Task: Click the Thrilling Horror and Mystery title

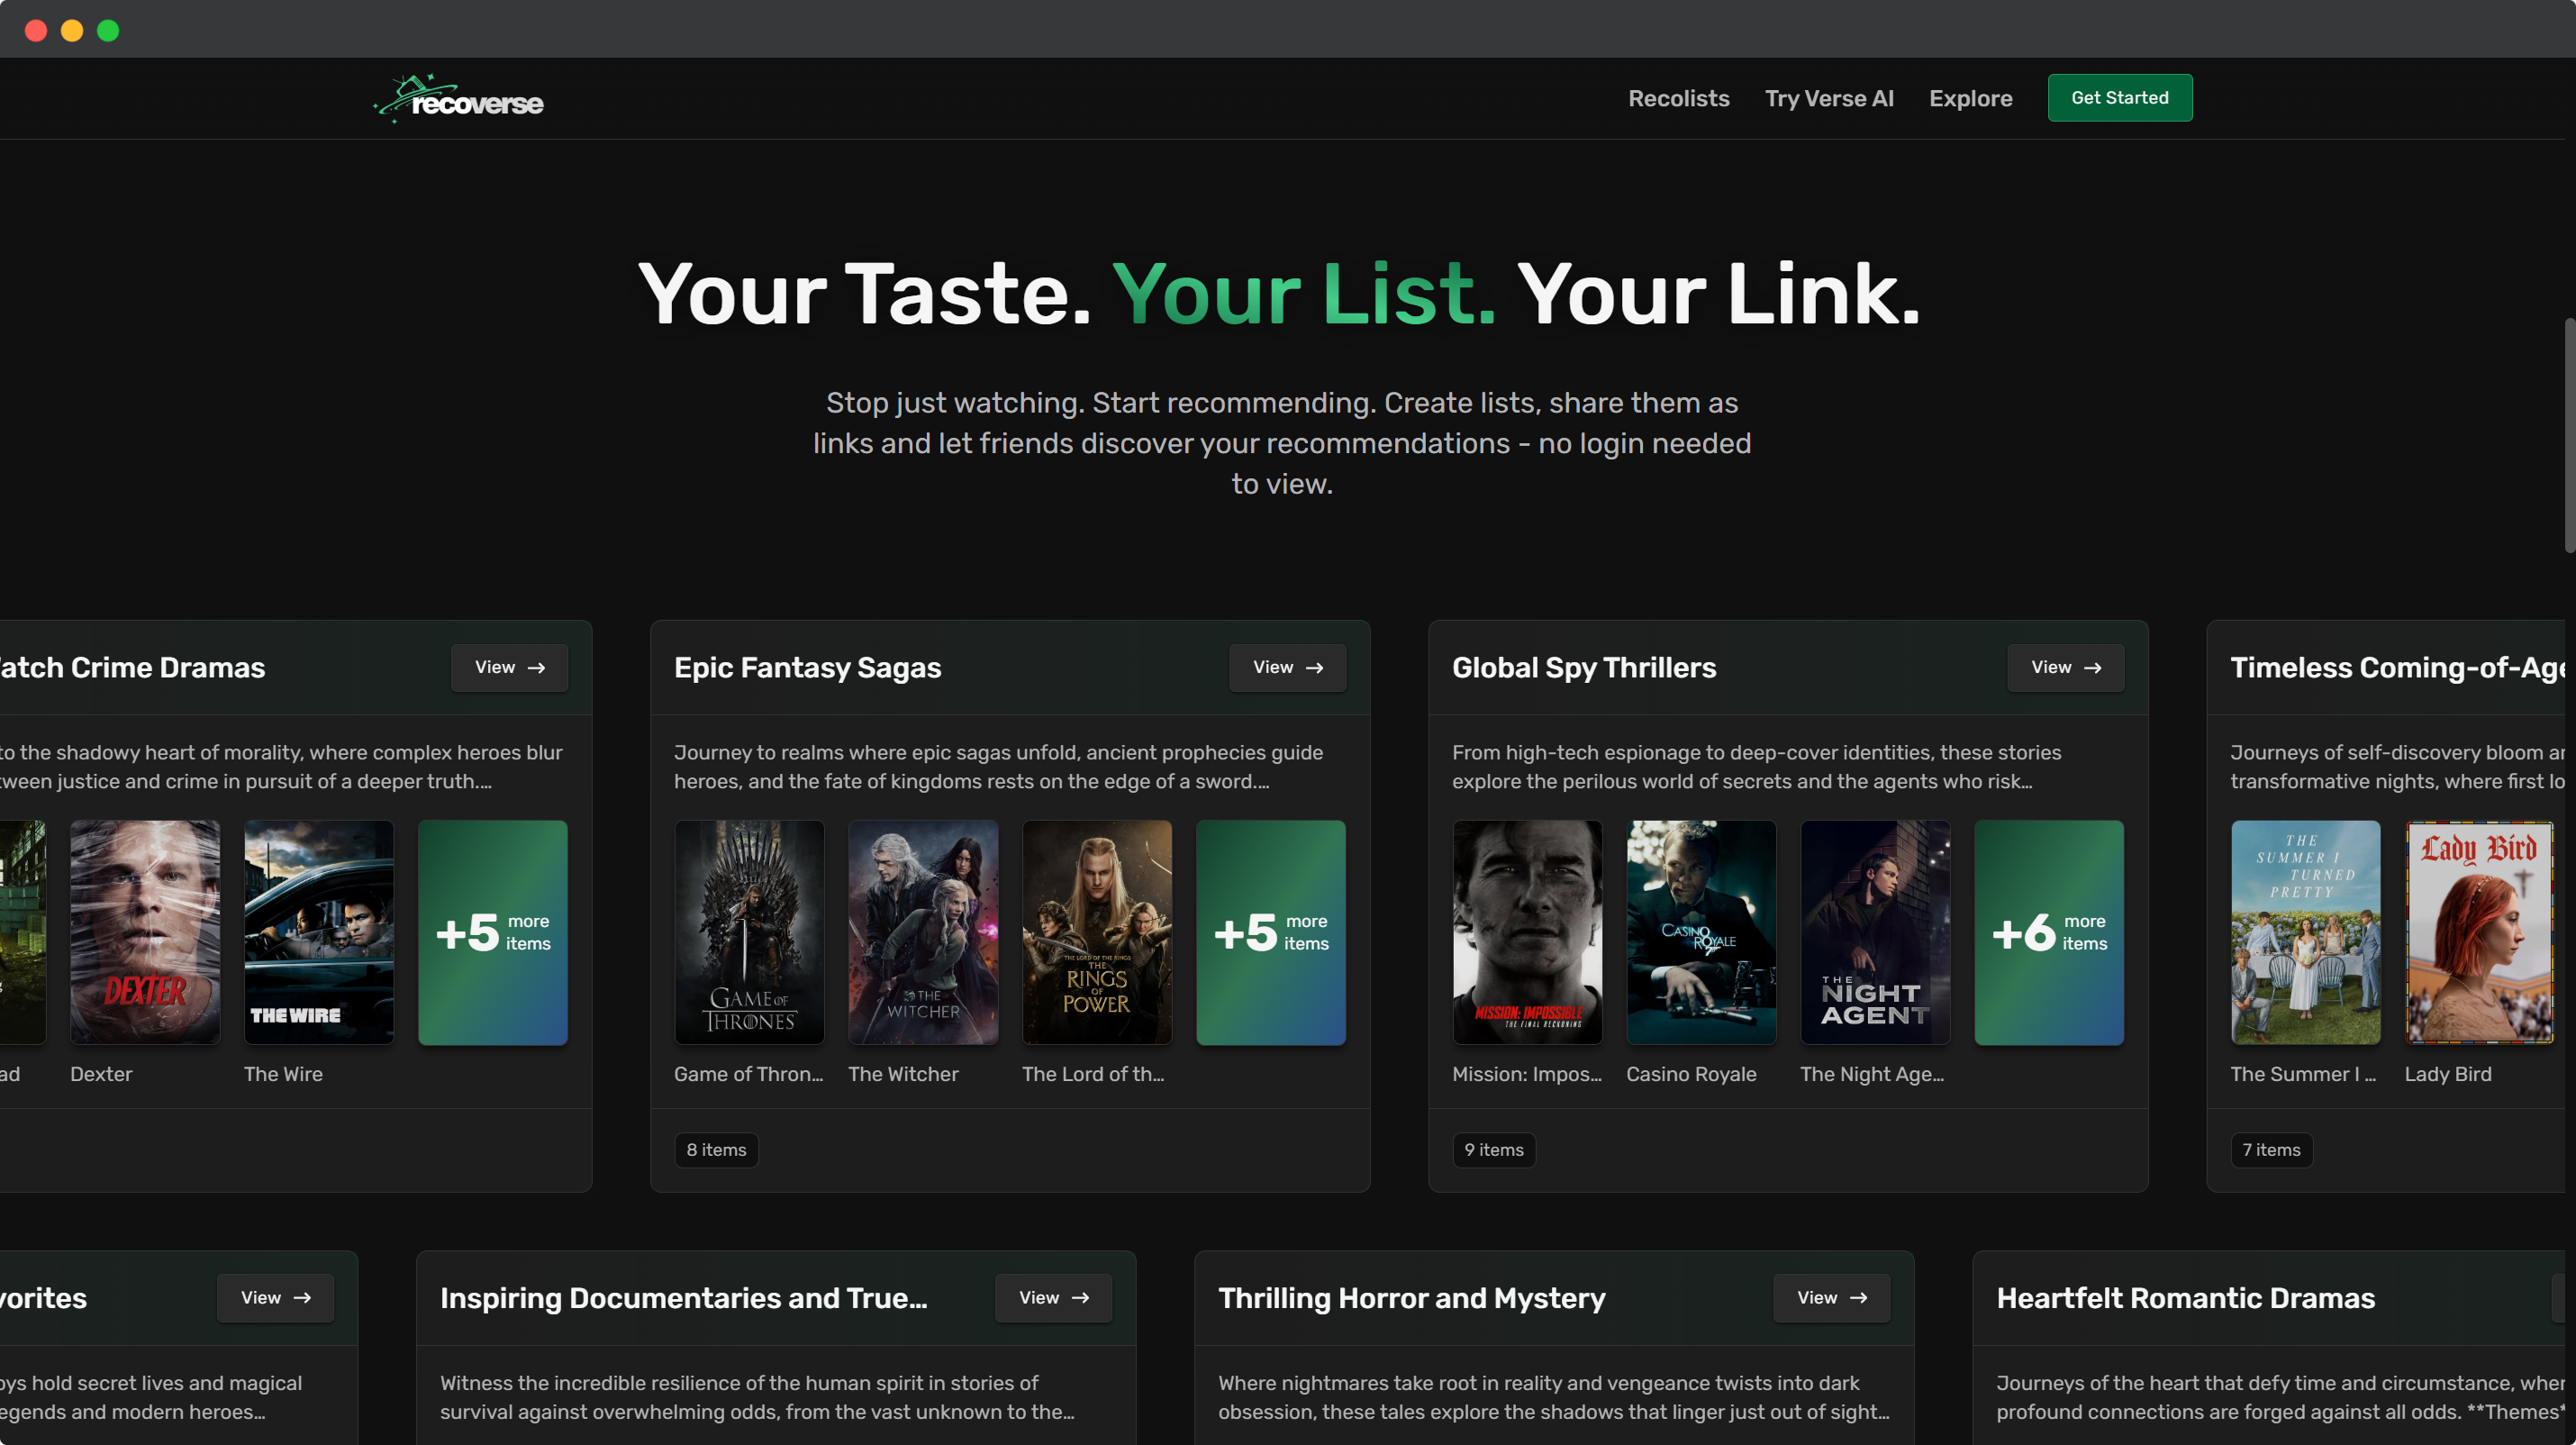Action: 1412,1297
